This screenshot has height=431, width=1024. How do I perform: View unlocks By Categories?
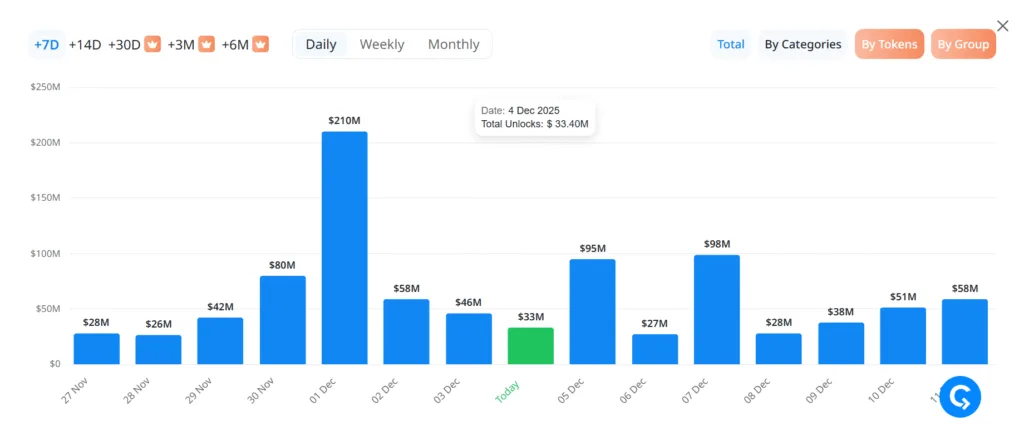803,44
